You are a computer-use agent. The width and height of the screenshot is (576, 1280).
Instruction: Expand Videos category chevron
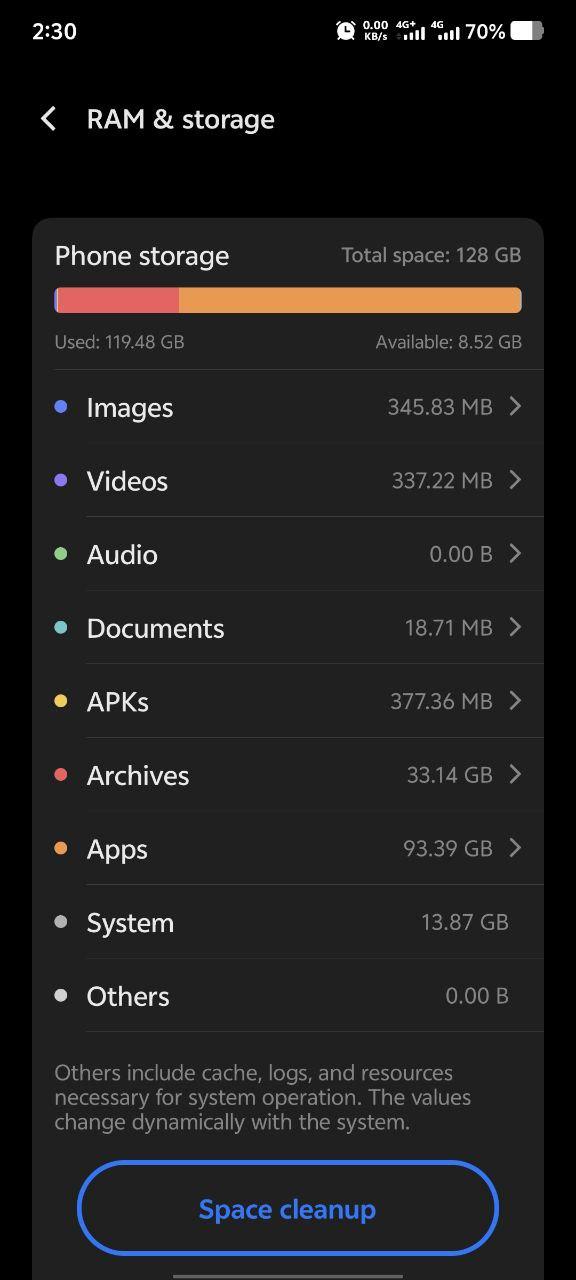pyautogui.click(x=515, y=480)
